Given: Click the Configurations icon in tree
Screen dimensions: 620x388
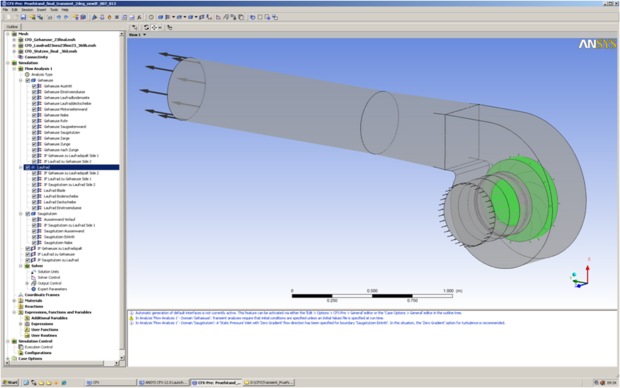Looking at the screenshot, I should coord(21,353).
